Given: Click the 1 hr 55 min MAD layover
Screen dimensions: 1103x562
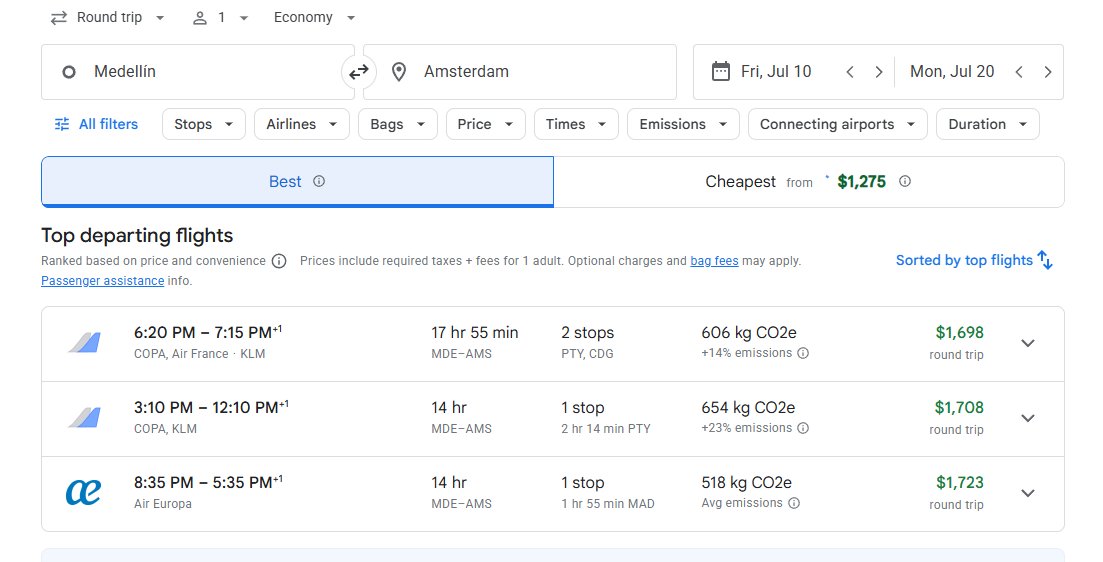Looking at the screenshot, I should [x=608, y=504].
